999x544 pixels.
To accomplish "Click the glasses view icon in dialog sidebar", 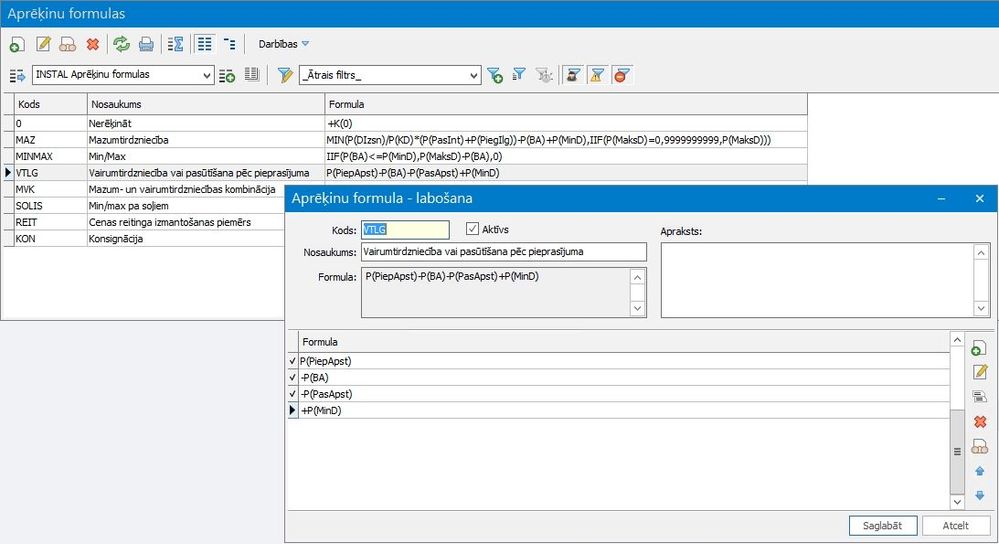I will [980, 447].
